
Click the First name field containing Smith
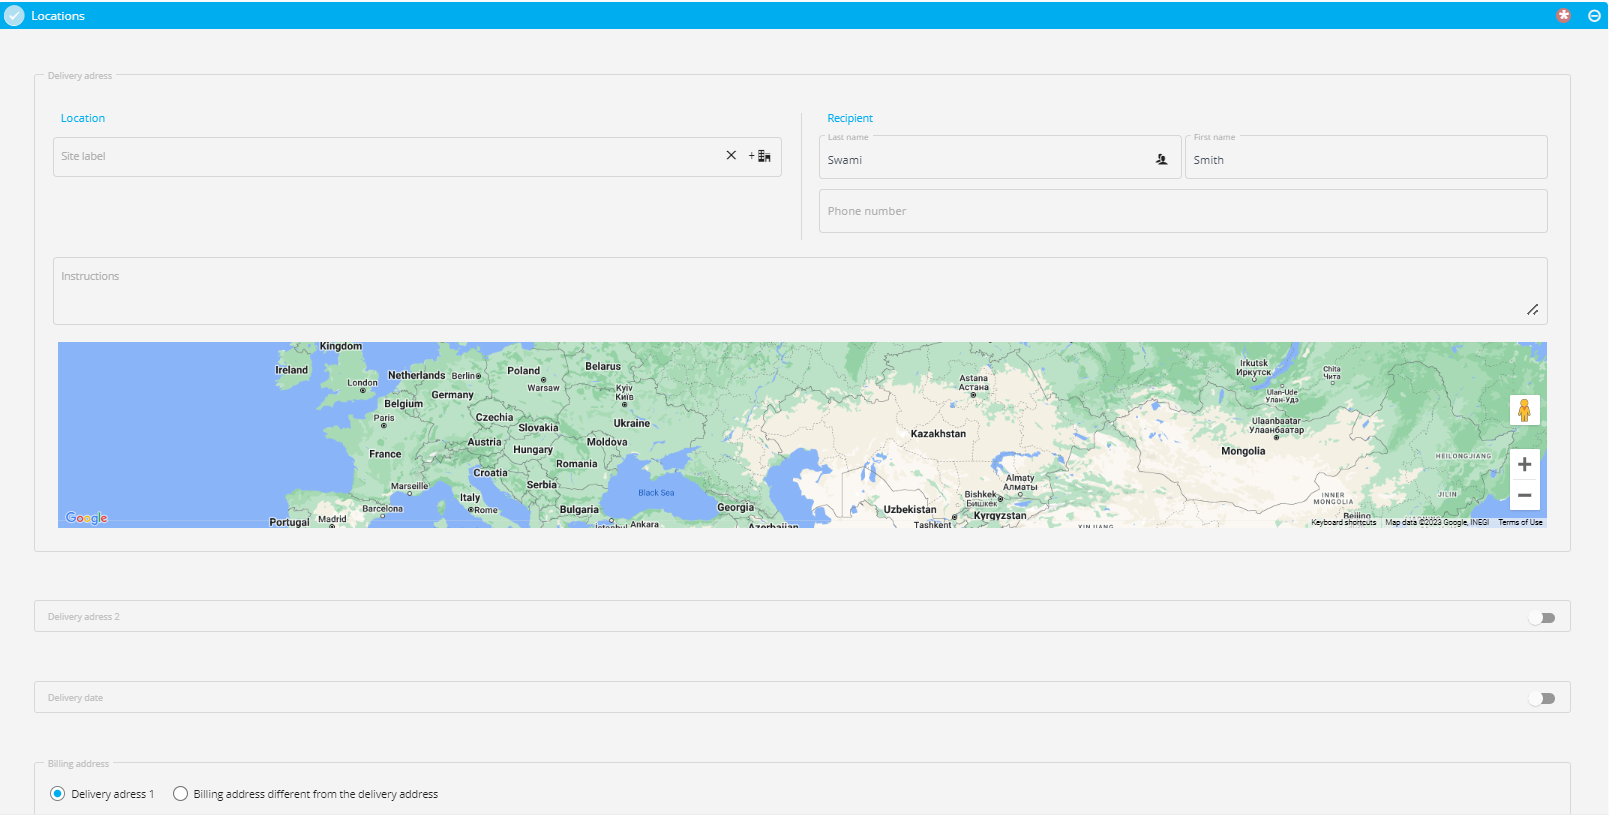[1366, 158]
